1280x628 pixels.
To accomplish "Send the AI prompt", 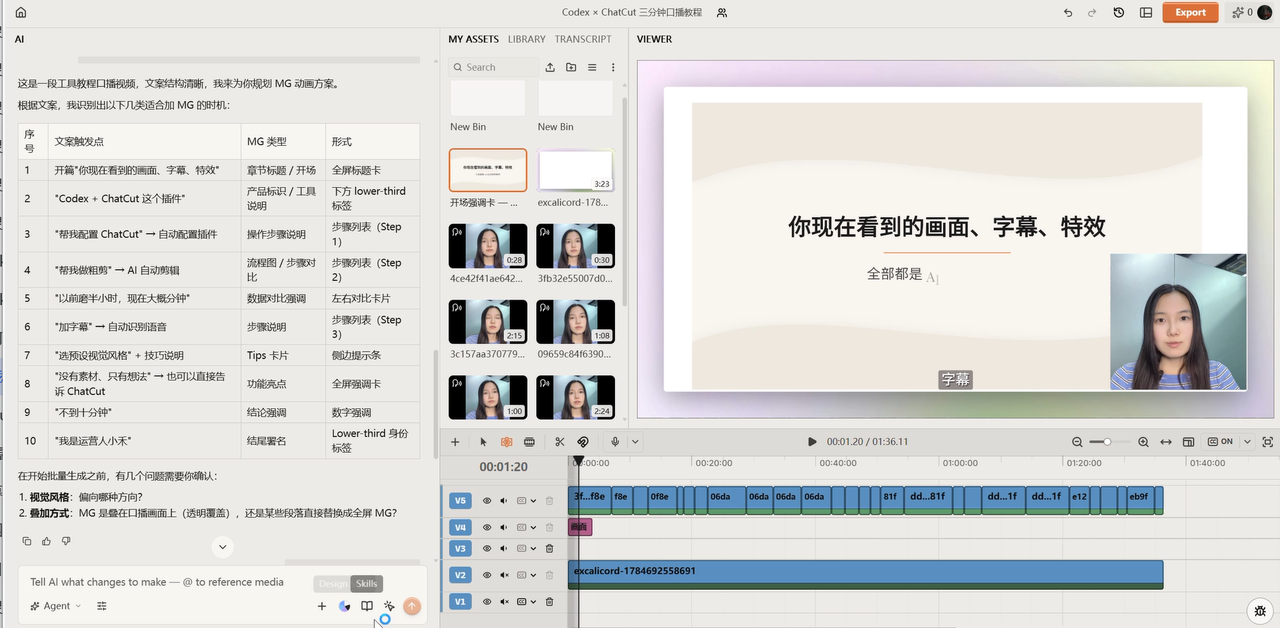I will click(x=411, y=606).
